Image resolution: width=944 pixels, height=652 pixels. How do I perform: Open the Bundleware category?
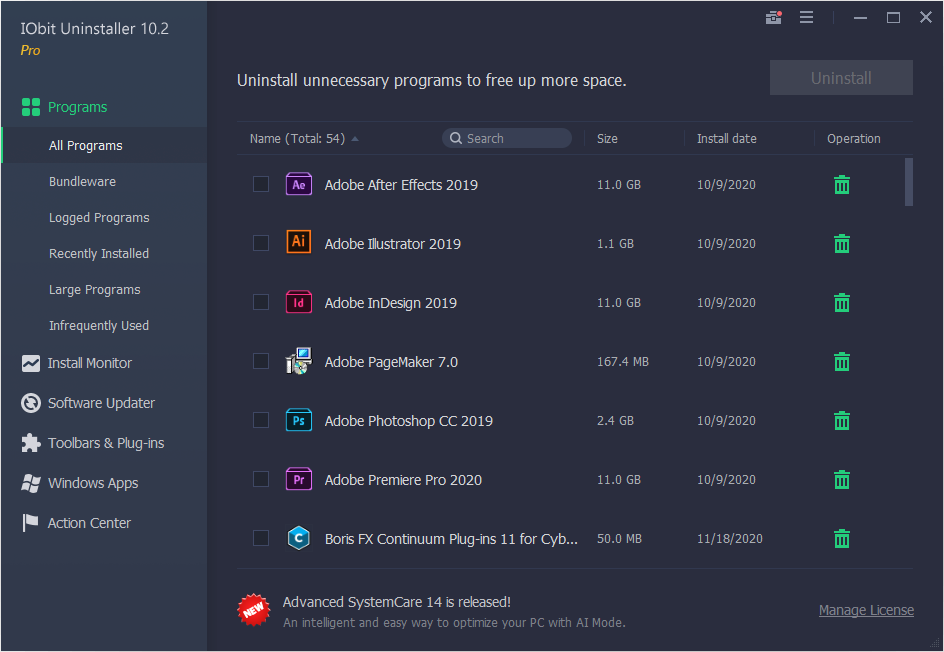point(82,182)
